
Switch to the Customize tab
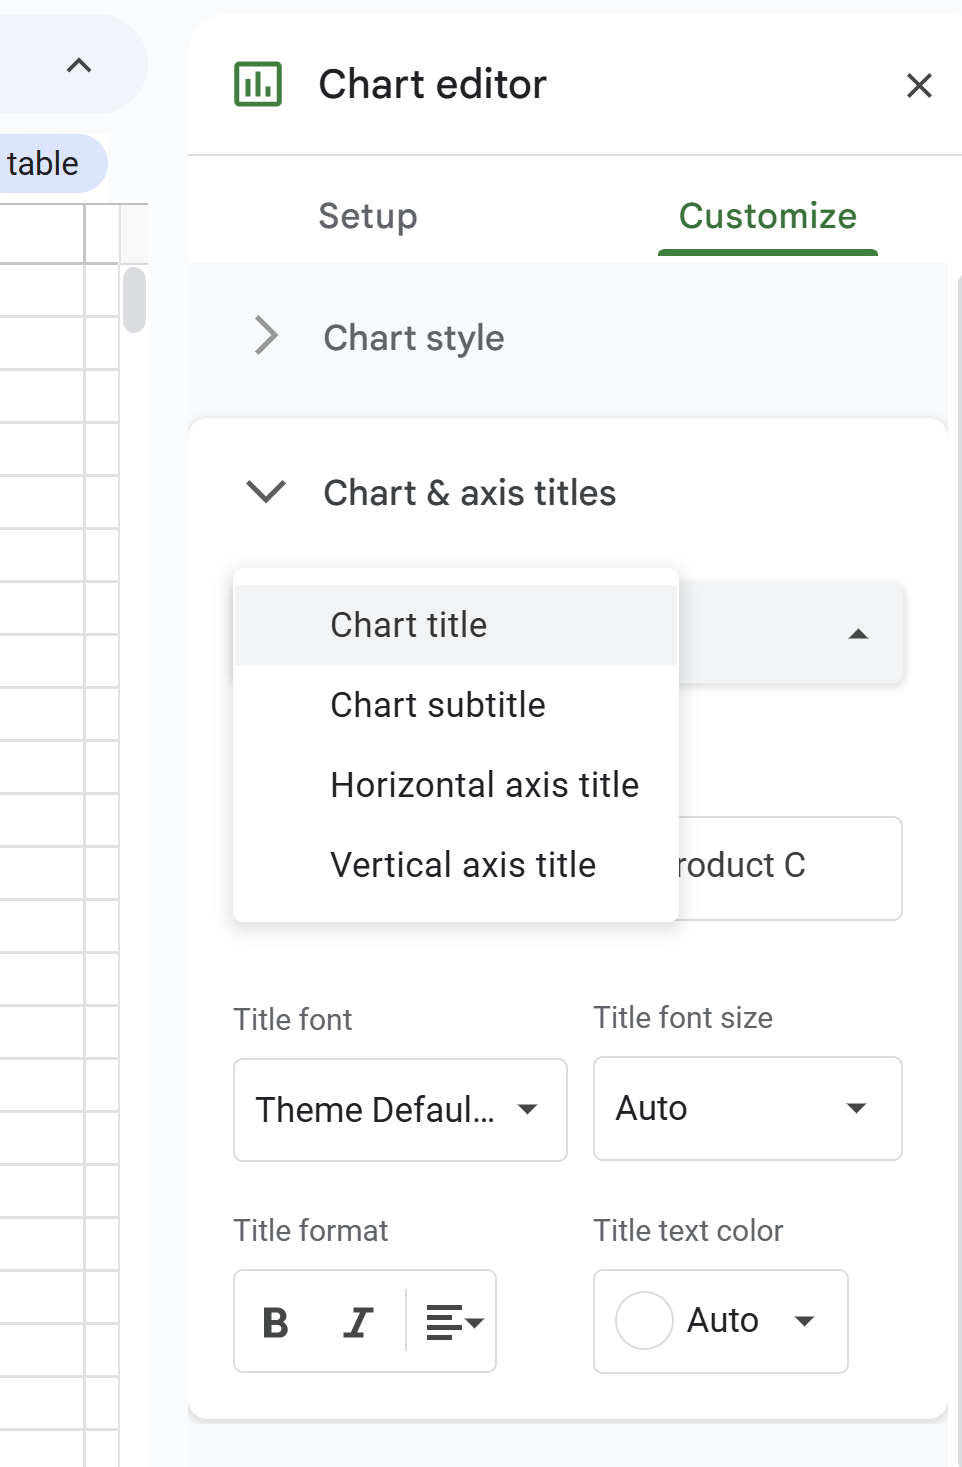click(767, 216)
